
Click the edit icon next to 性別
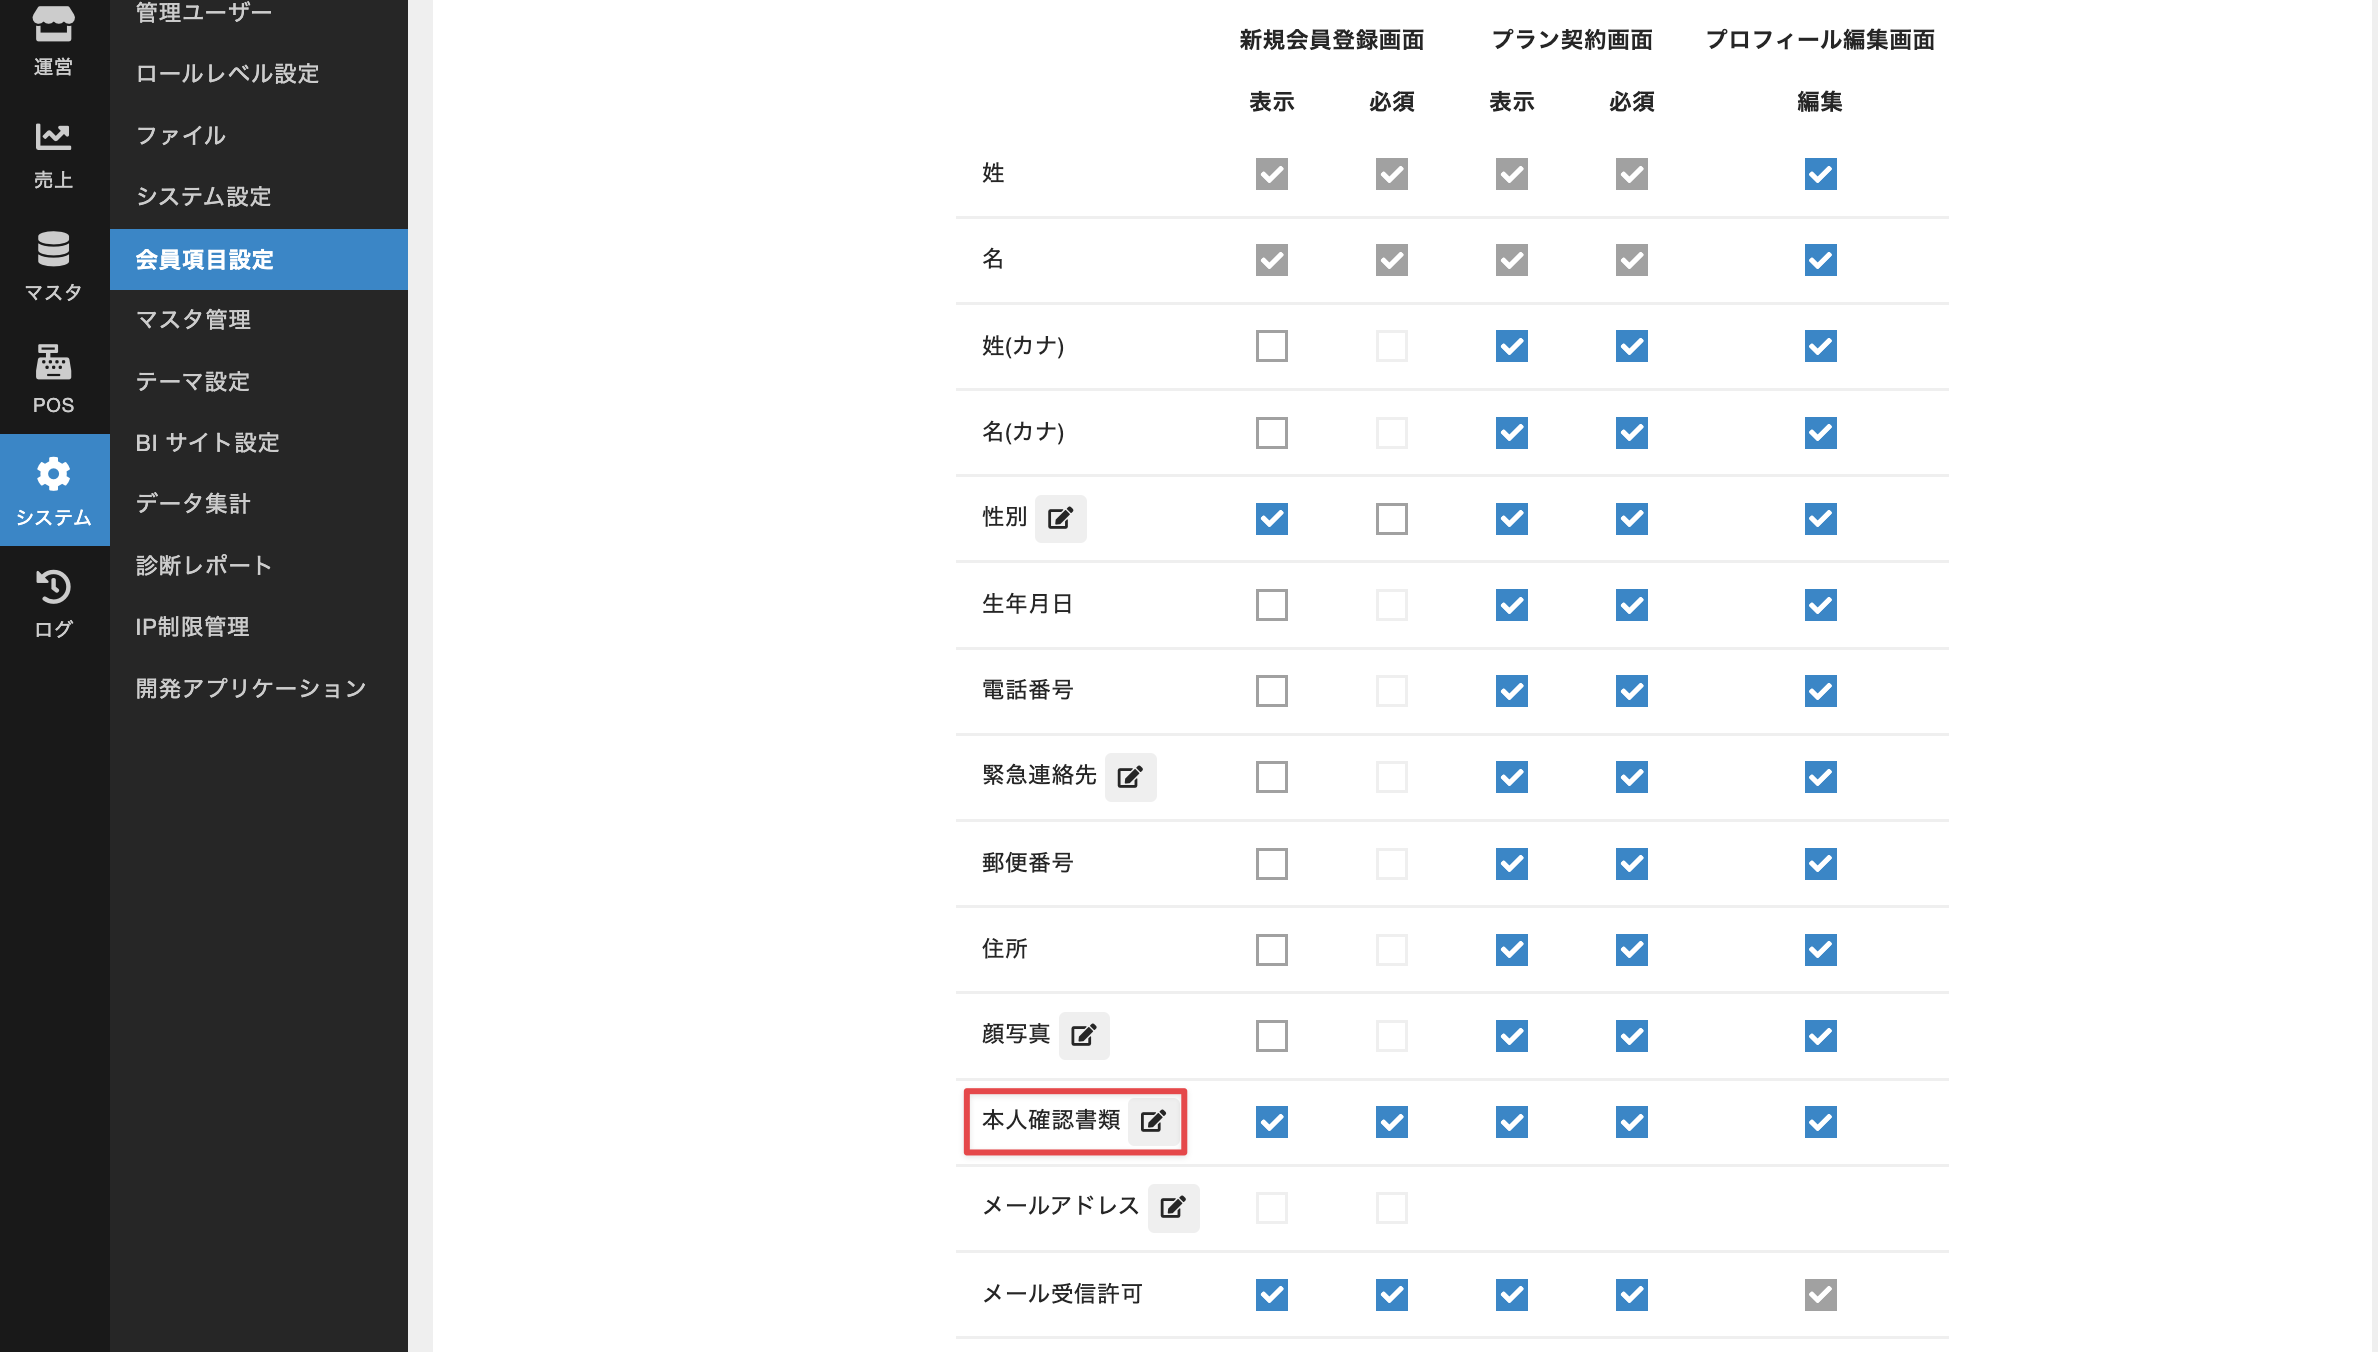pyautogui.click(x=1060, y=518)
